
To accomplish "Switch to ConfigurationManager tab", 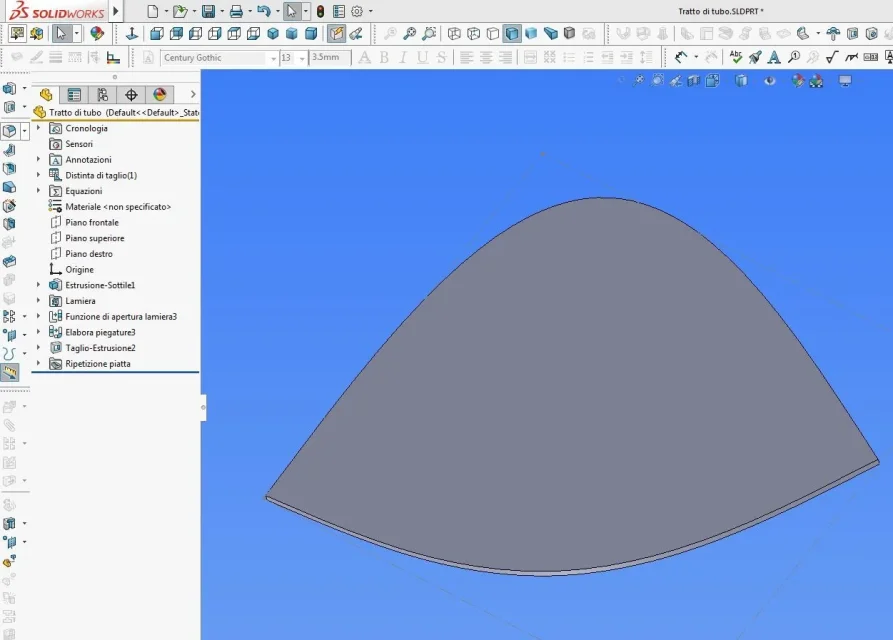I will coord(103,95).
